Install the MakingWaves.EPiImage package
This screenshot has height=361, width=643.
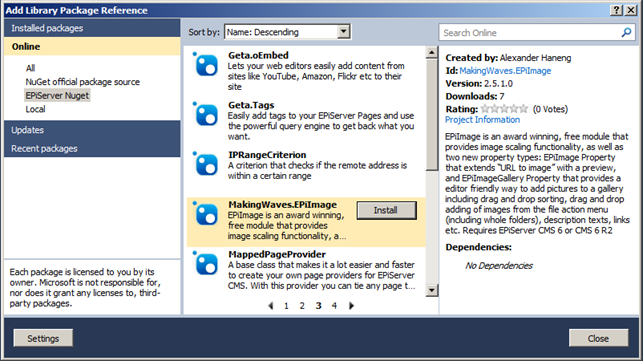[x=386, y=210]
